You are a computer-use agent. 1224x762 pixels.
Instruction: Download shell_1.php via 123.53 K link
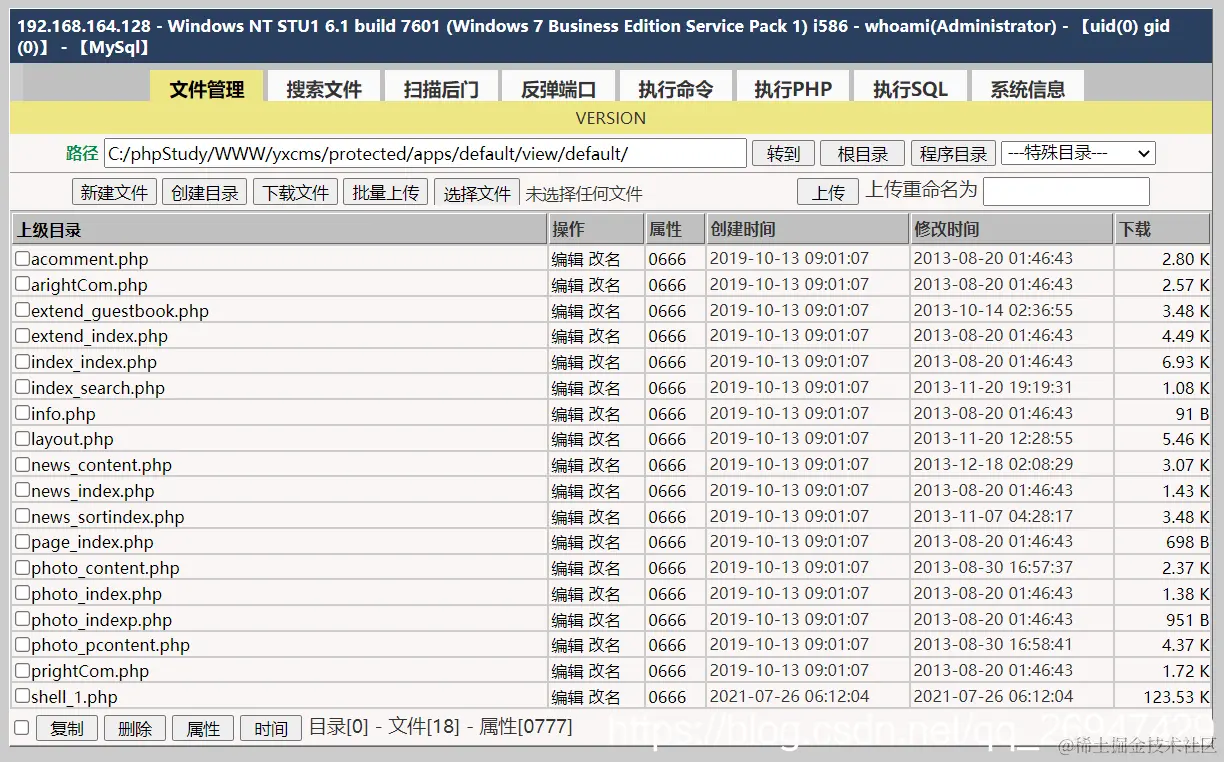[1177, 697]
